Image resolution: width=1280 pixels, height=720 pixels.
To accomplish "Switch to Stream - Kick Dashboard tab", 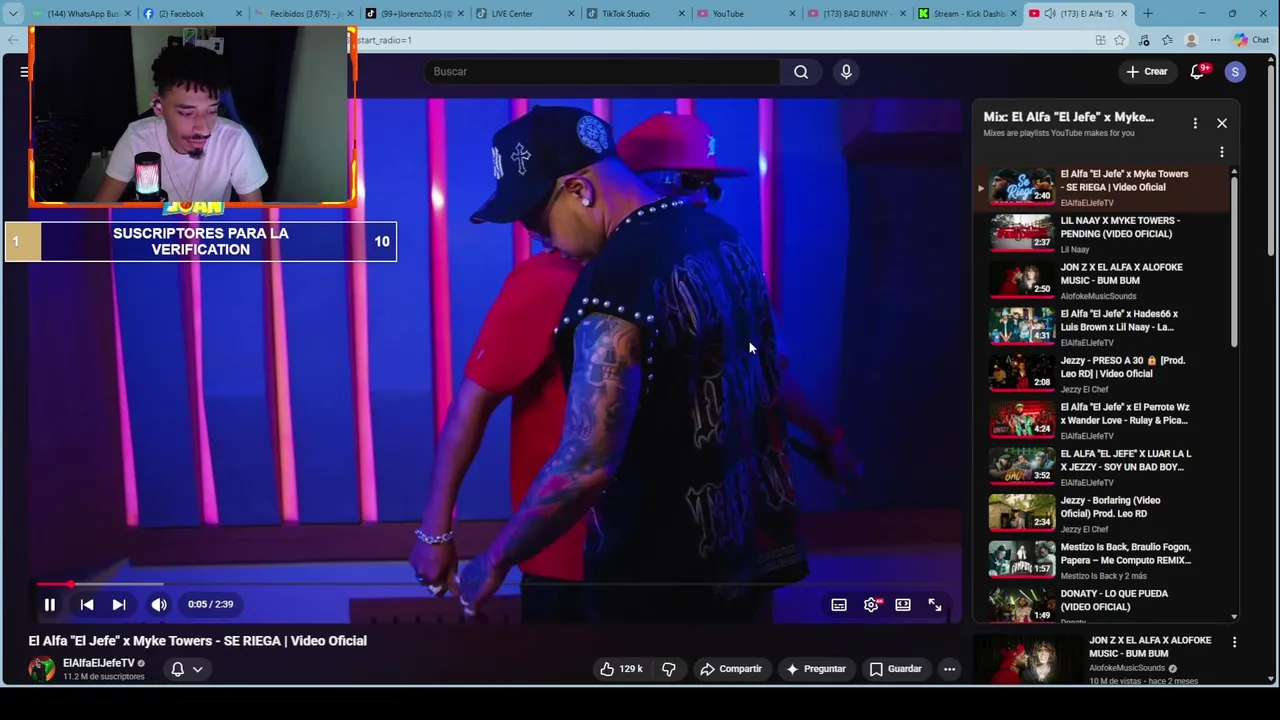I will pyautogui.click(x=965, y=13).
